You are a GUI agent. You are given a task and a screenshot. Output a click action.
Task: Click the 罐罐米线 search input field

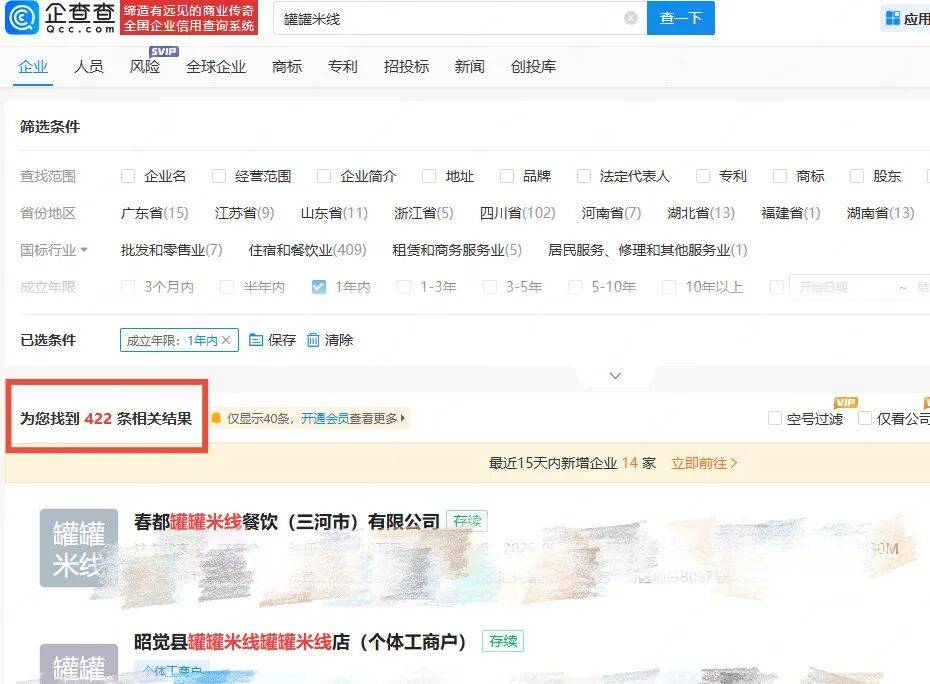(450, 18)
